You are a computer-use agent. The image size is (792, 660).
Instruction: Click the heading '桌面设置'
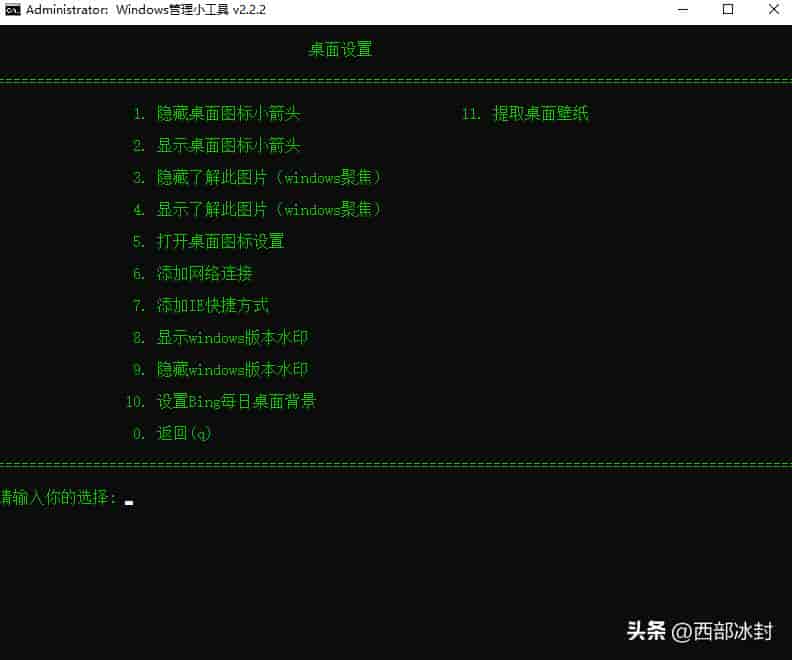coord(340,49)
